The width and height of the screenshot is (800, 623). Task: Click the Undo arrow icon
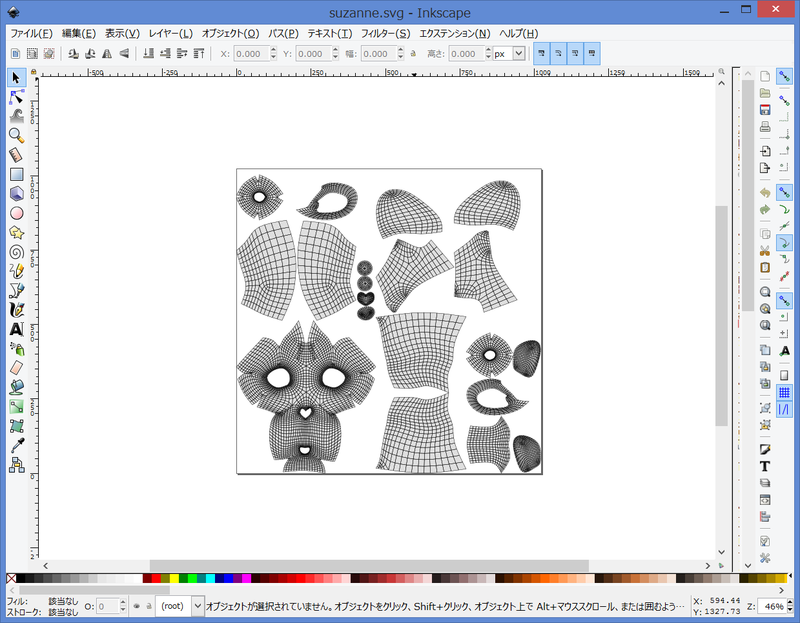click(765, 192)
